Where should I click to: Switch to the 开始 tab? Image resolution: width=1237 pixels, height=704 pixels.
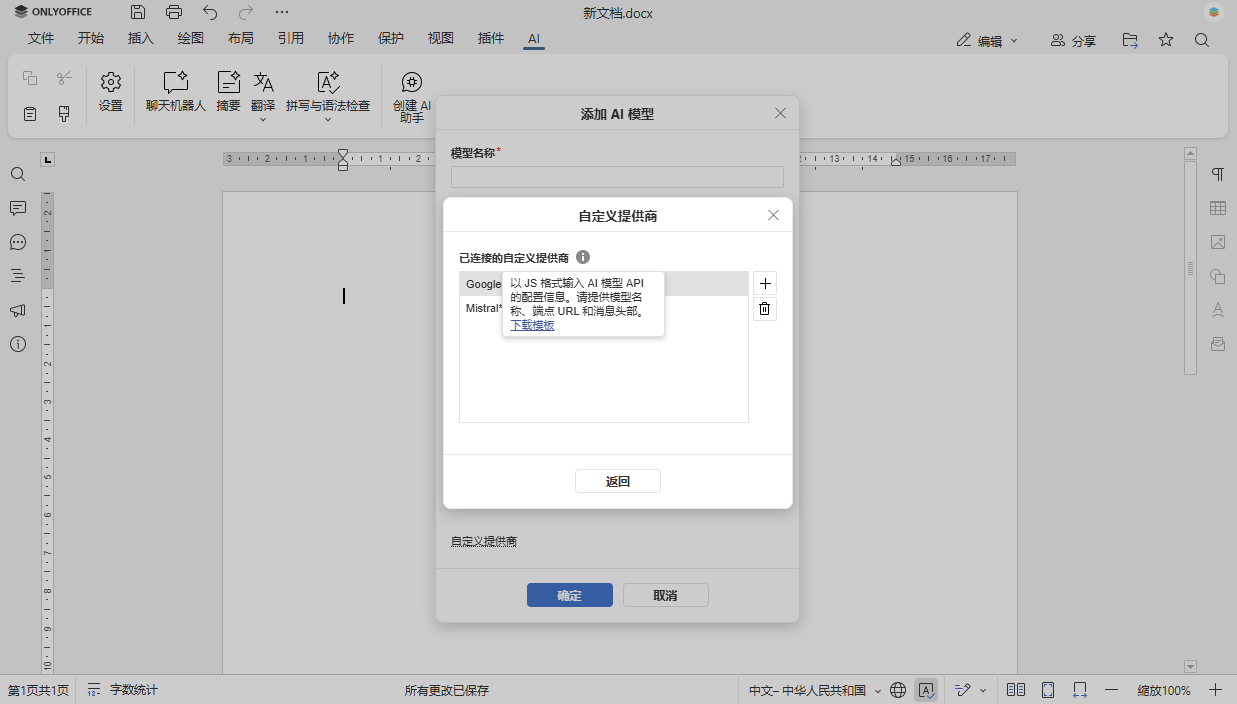coord(91,38)
